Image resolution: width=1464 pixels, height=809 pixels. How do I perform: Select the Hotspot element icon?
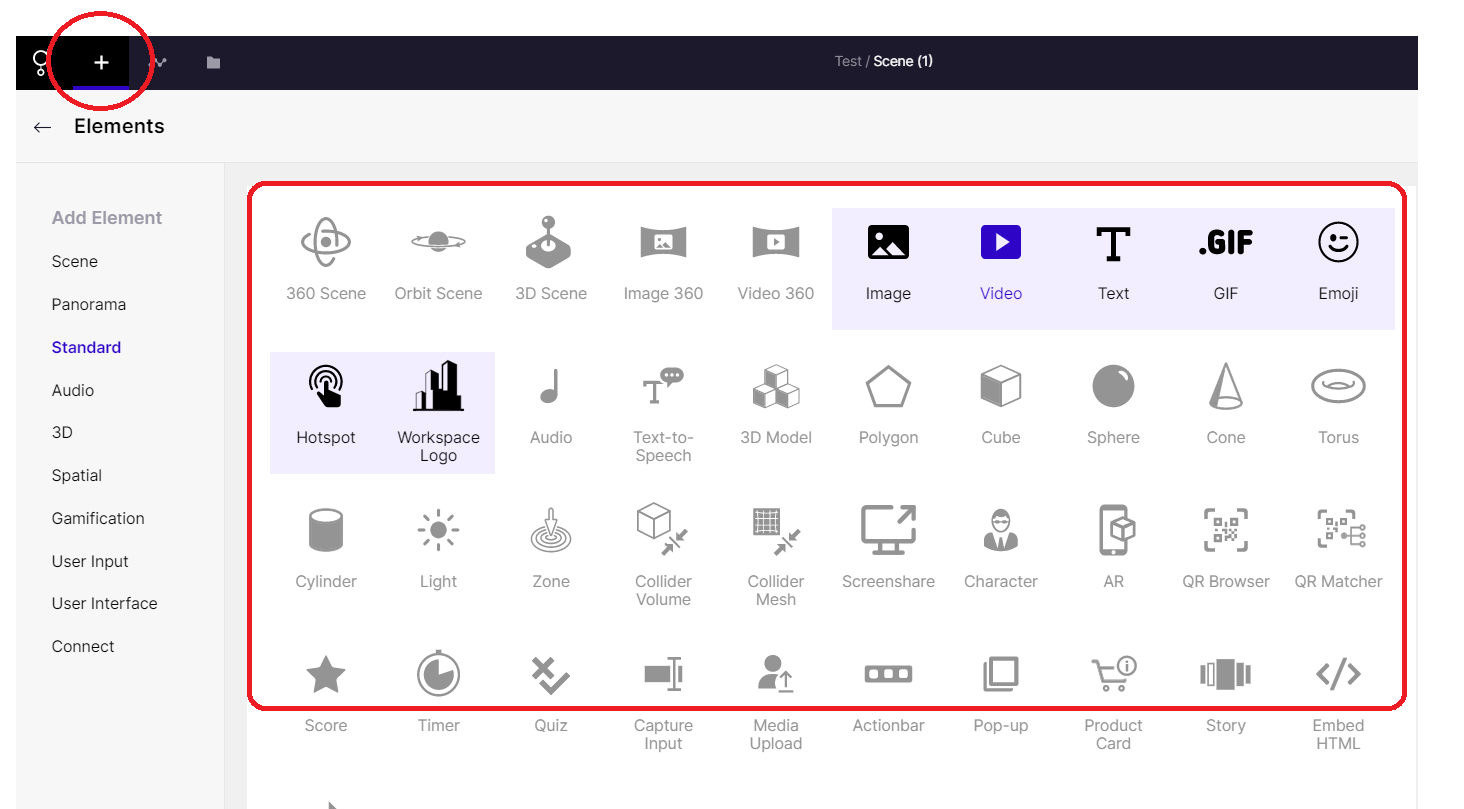326,388
